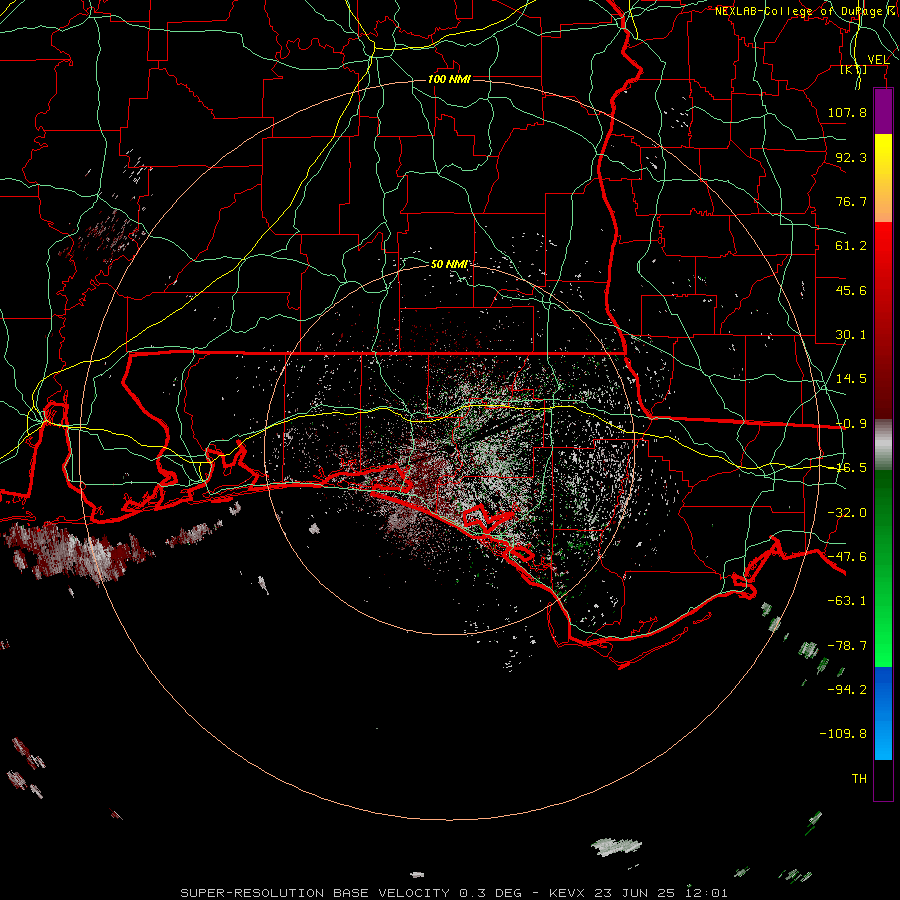
Task: Click the -32.0 velocity scale value
Action: 847,513
